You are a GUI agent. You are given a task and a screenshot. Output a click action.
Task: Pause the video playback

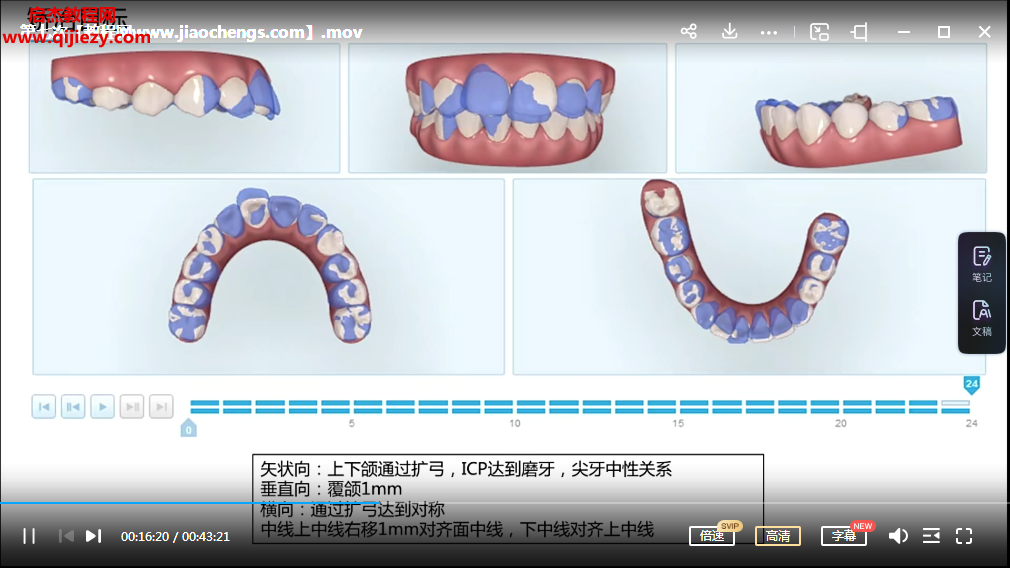[29, 536]
